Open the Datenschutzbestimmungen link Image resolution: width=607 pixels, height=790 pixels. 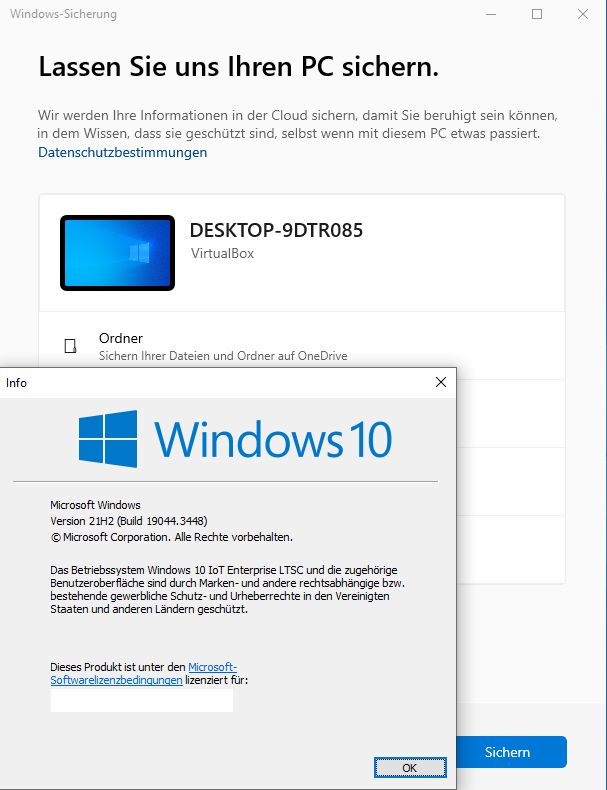coord(122,152)
